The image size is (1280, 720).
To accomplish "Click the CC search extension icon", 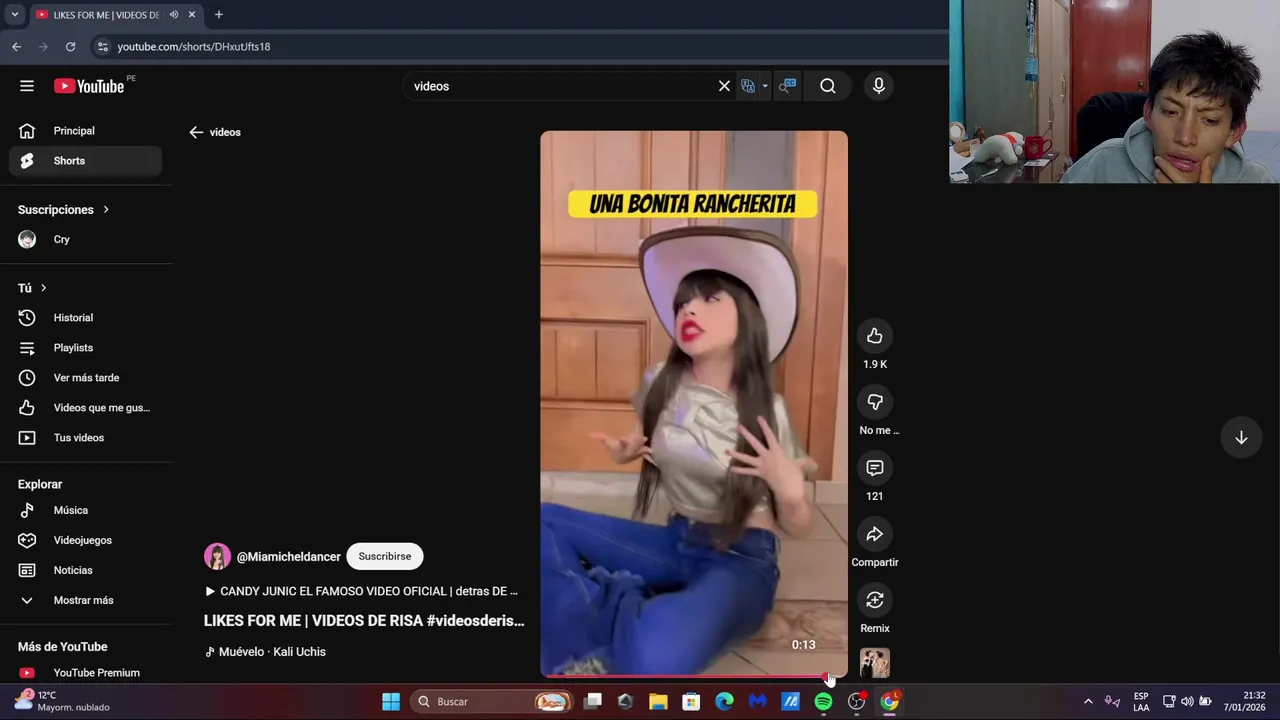I will click(x=788, y=86).
